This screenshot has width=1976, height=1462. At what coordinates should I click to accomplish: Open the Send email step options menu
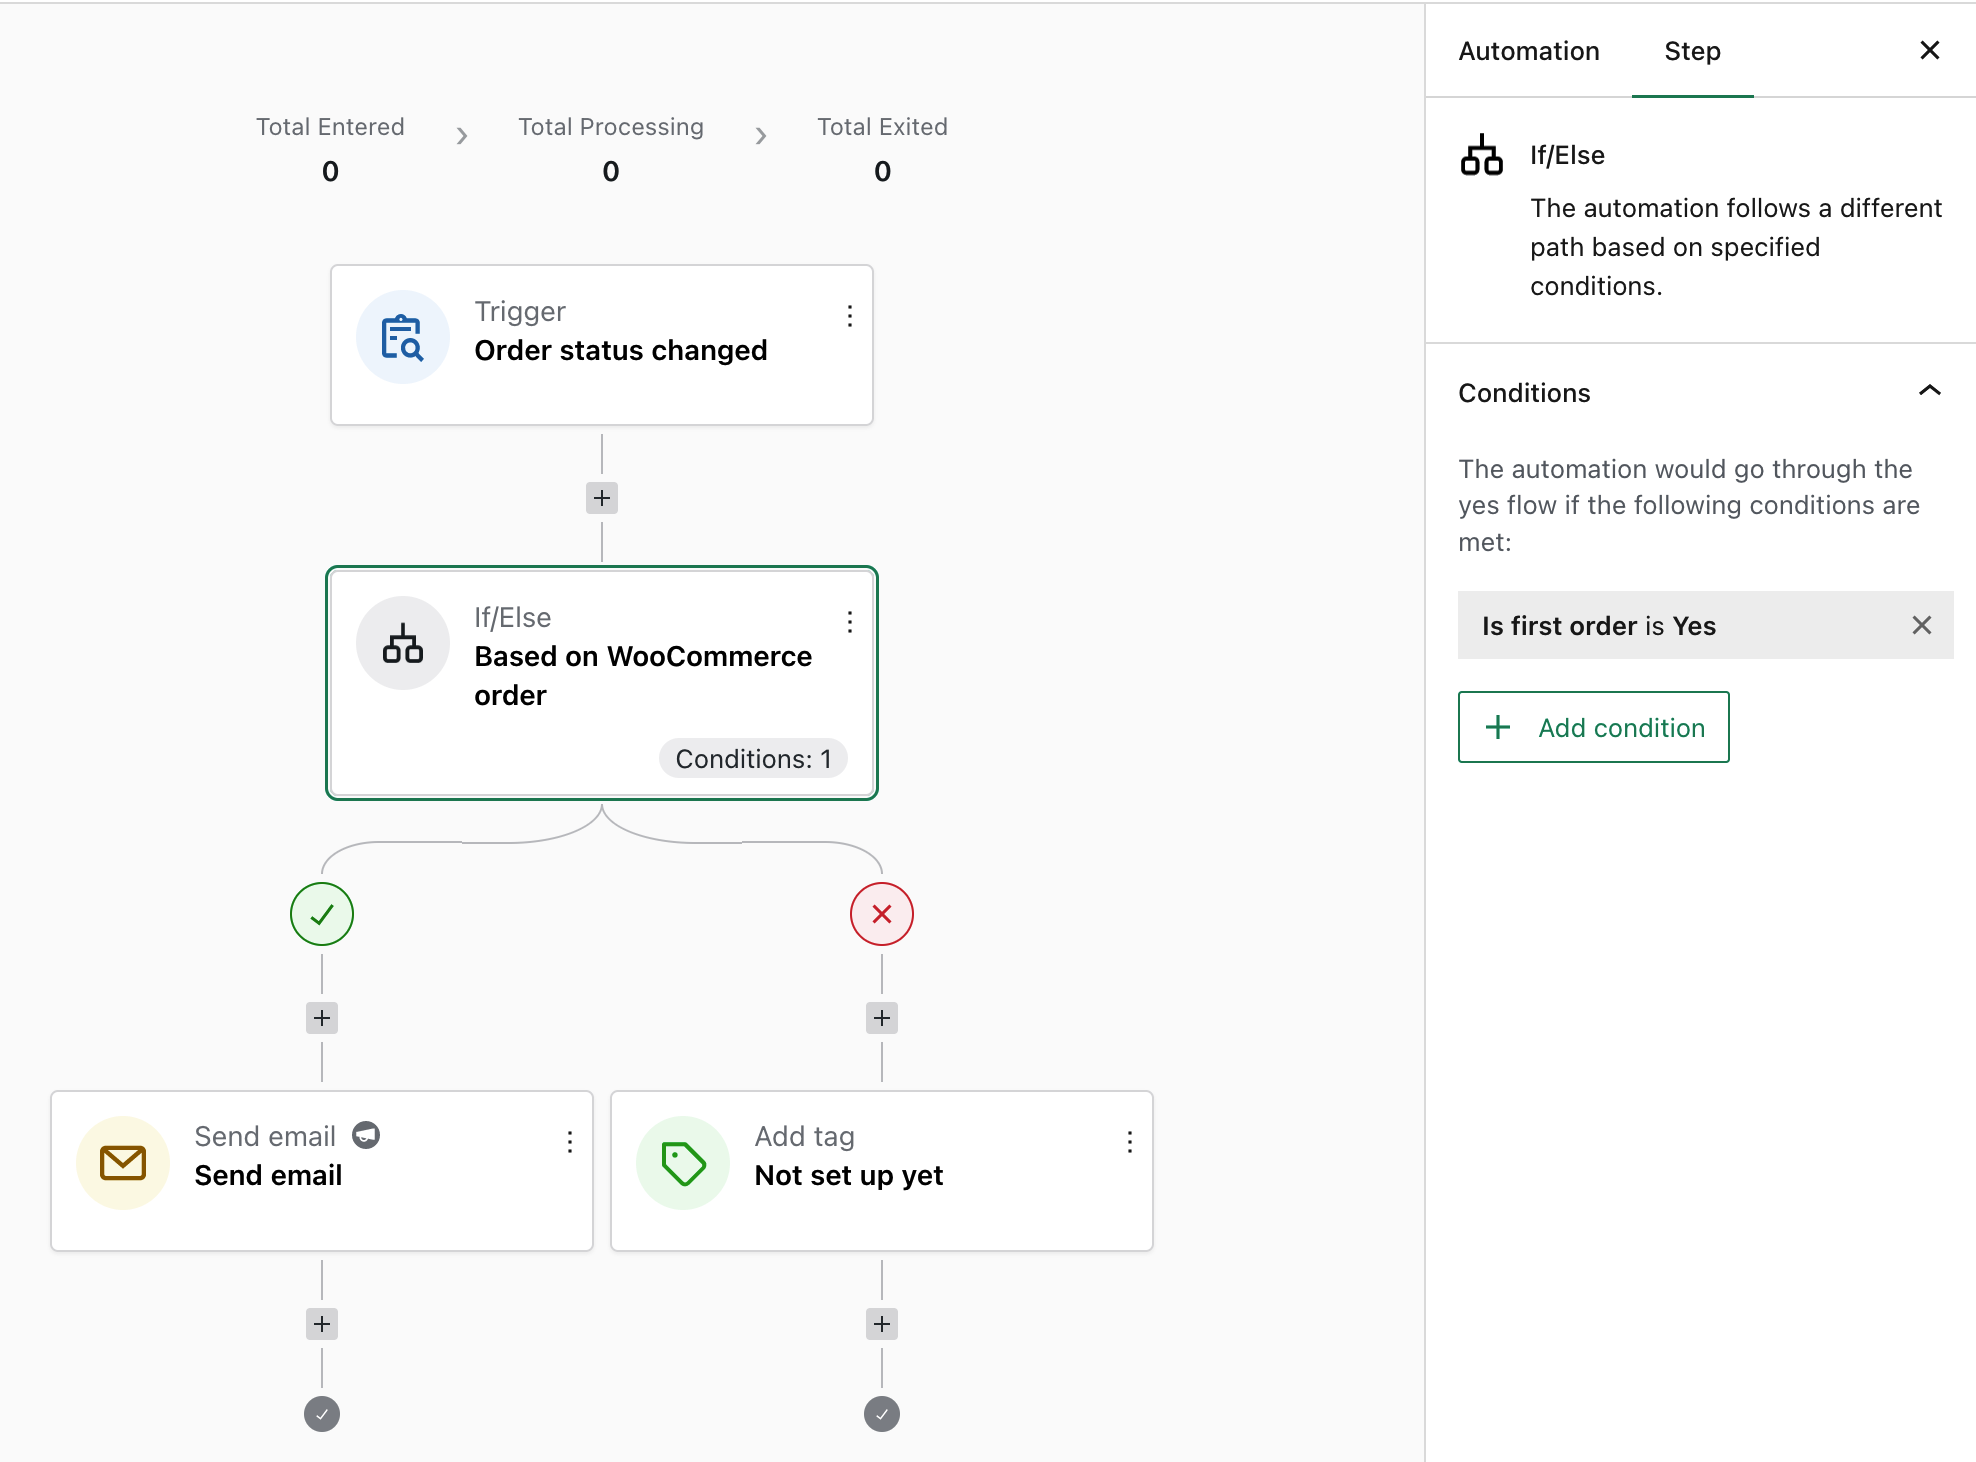(x=570, y=1142)
